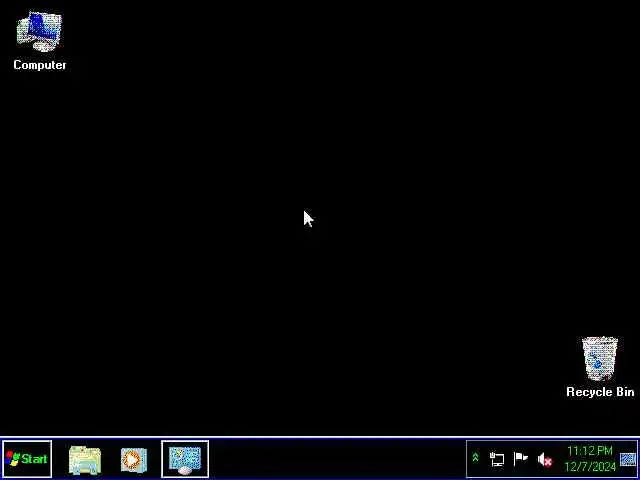
Task: Click the show desktop button at tray end
Action: tap(628, 459)
